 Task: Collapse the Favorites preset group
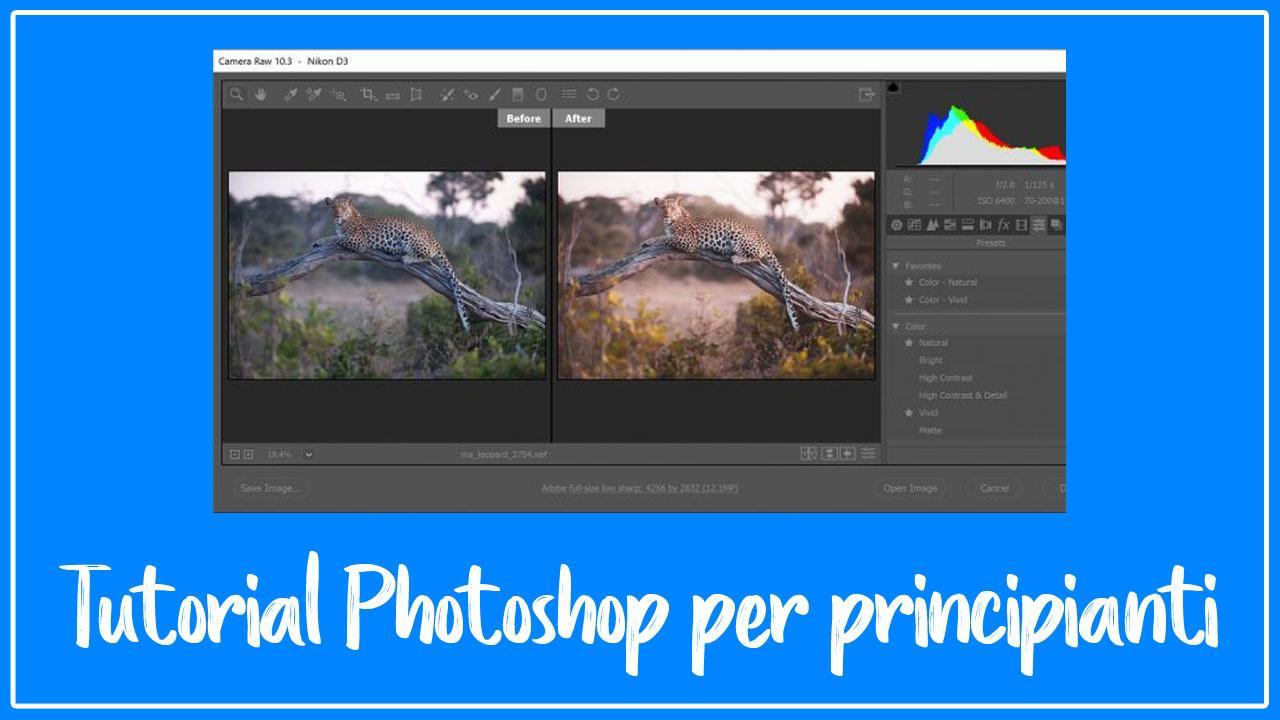[895, 266]
